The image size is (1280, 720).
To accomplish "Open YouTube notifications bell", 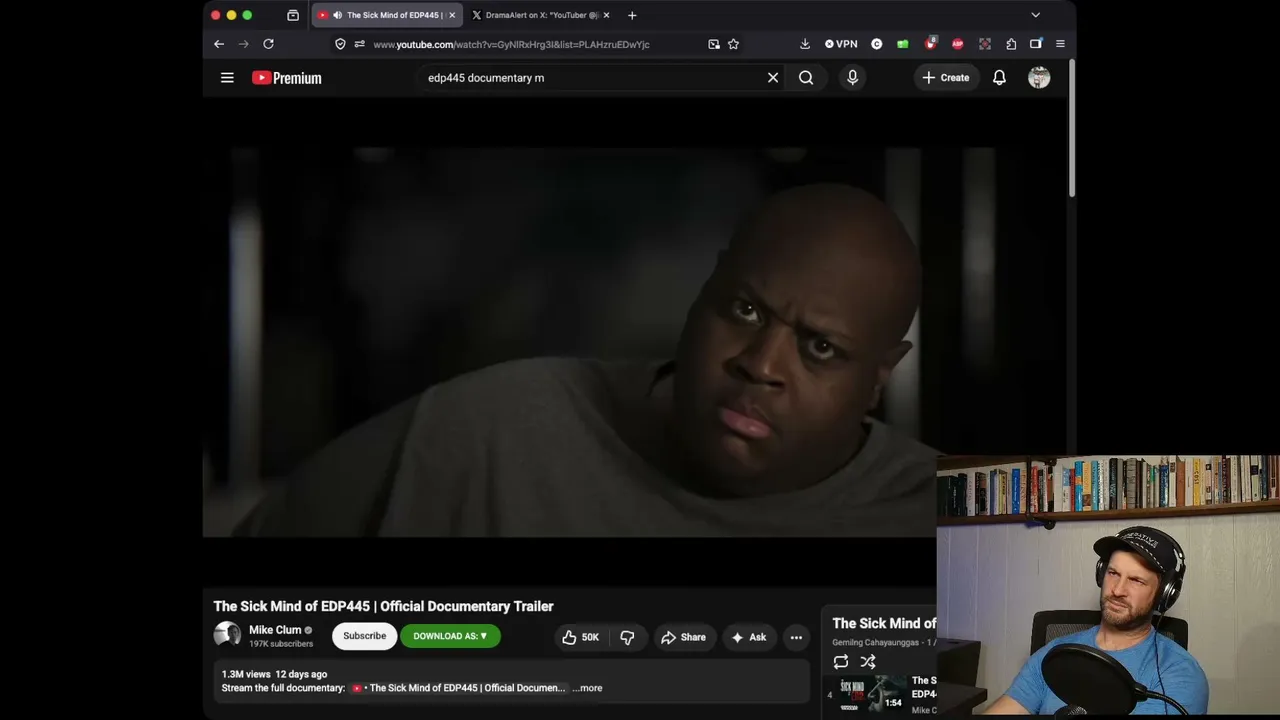I will tap(999, 78).
